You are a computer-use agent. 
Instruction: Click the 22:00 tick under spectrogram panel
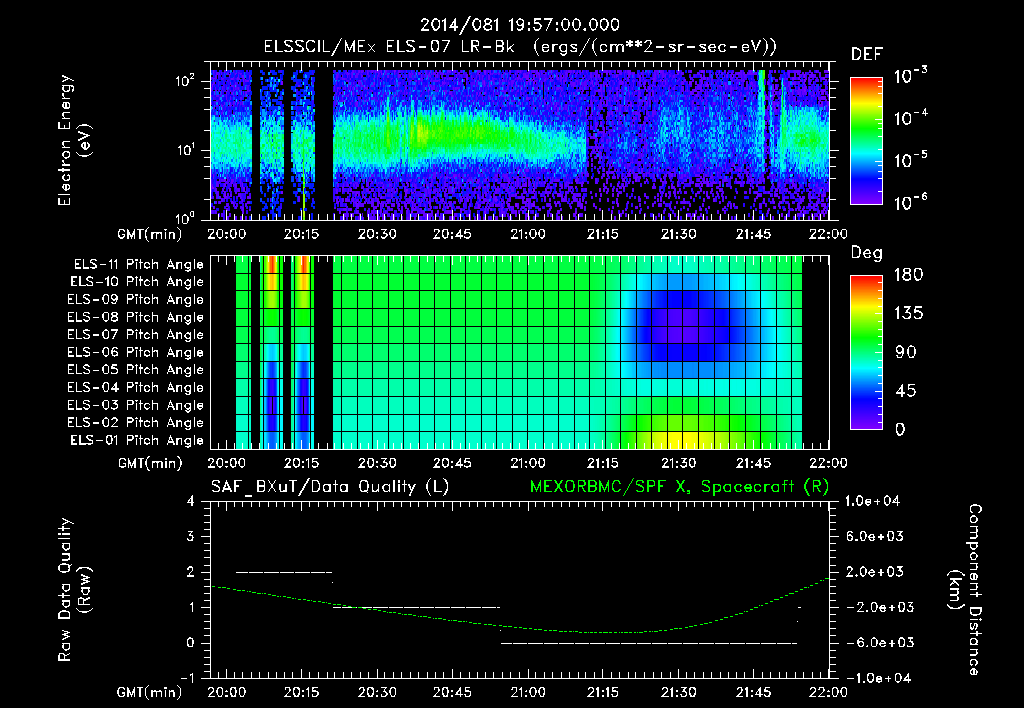tap(828, 234)
